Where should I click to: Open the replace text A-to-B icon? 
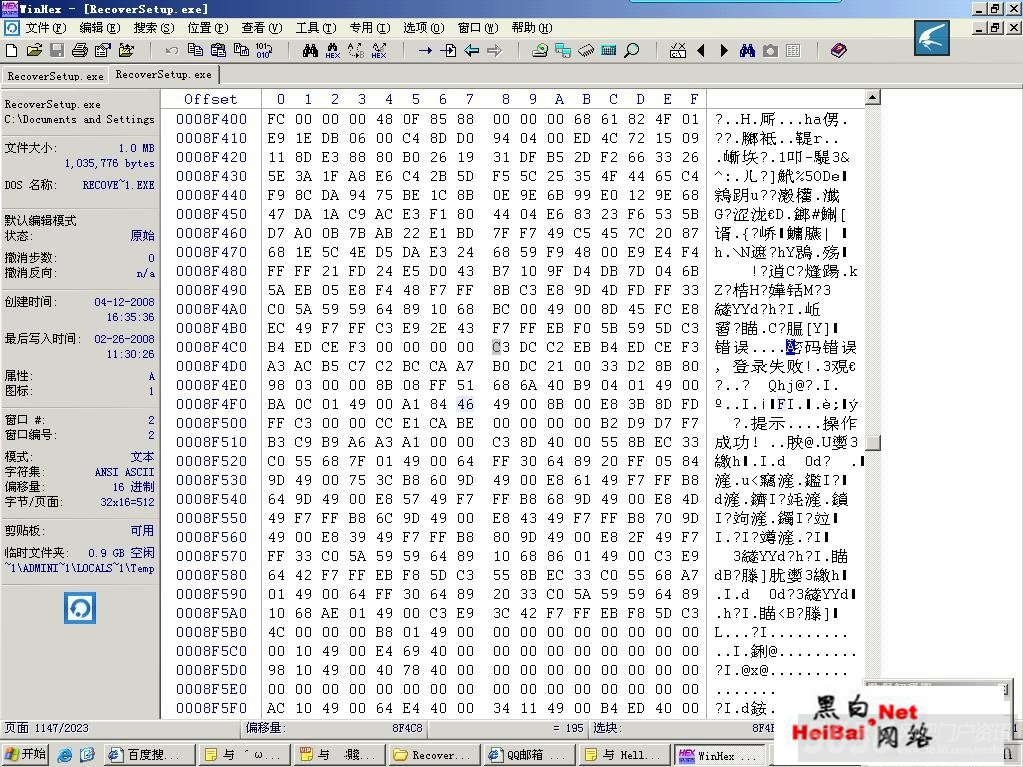pyautogui.click(x=356, y=50)
